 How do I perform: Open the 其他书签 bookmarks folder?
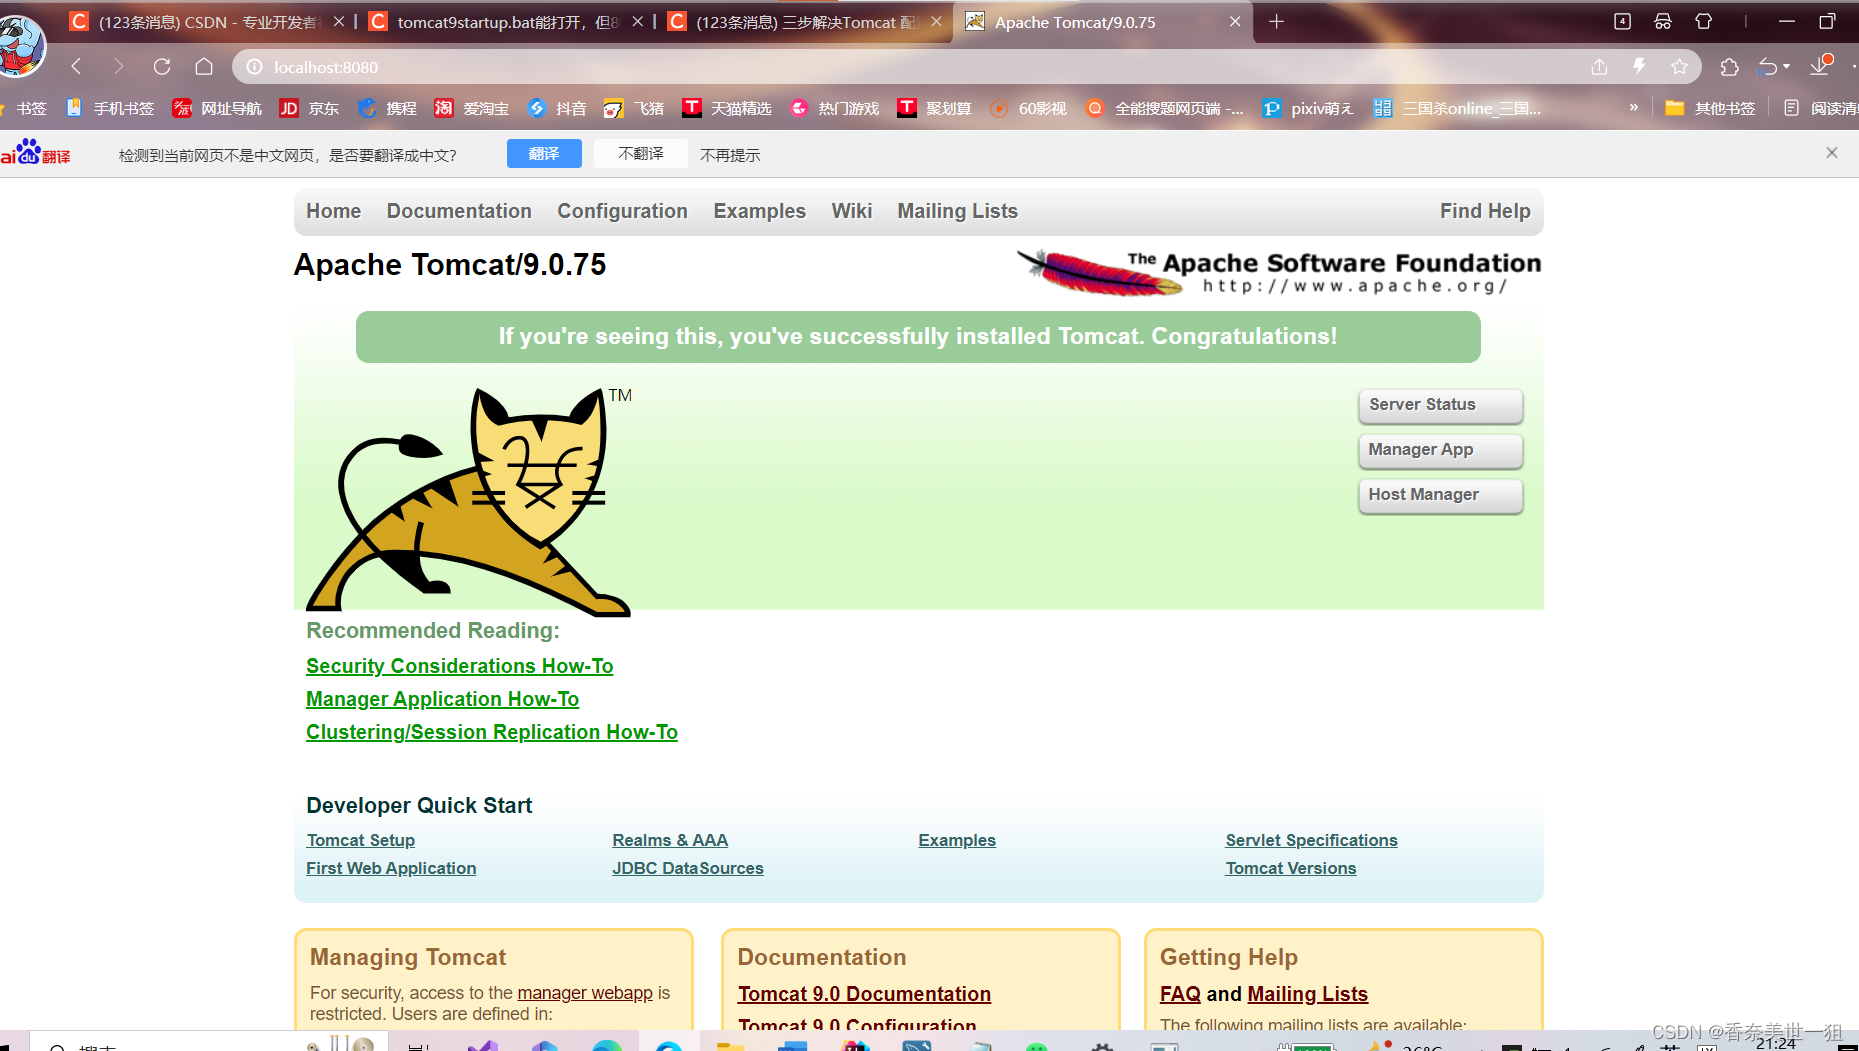[x=1710, y=108]
